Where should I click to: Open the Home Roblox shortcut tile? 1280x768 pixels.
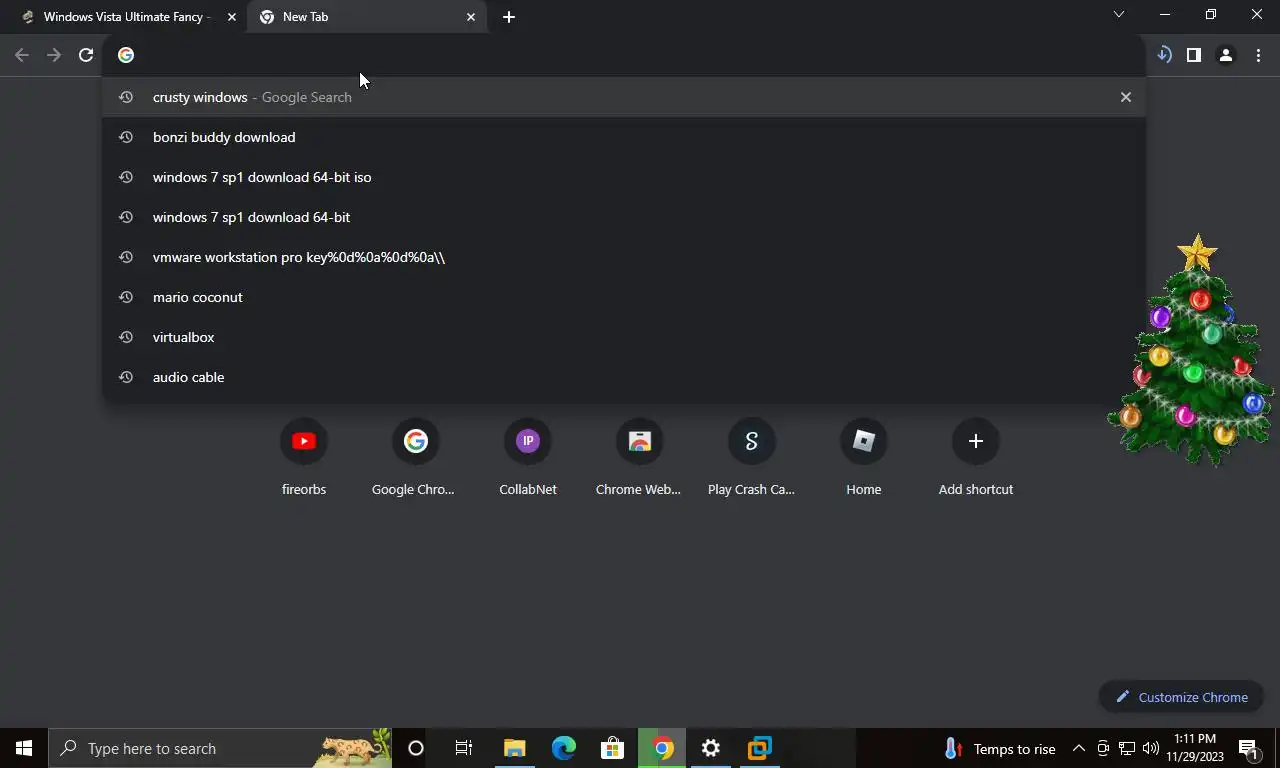pos(864,458)
